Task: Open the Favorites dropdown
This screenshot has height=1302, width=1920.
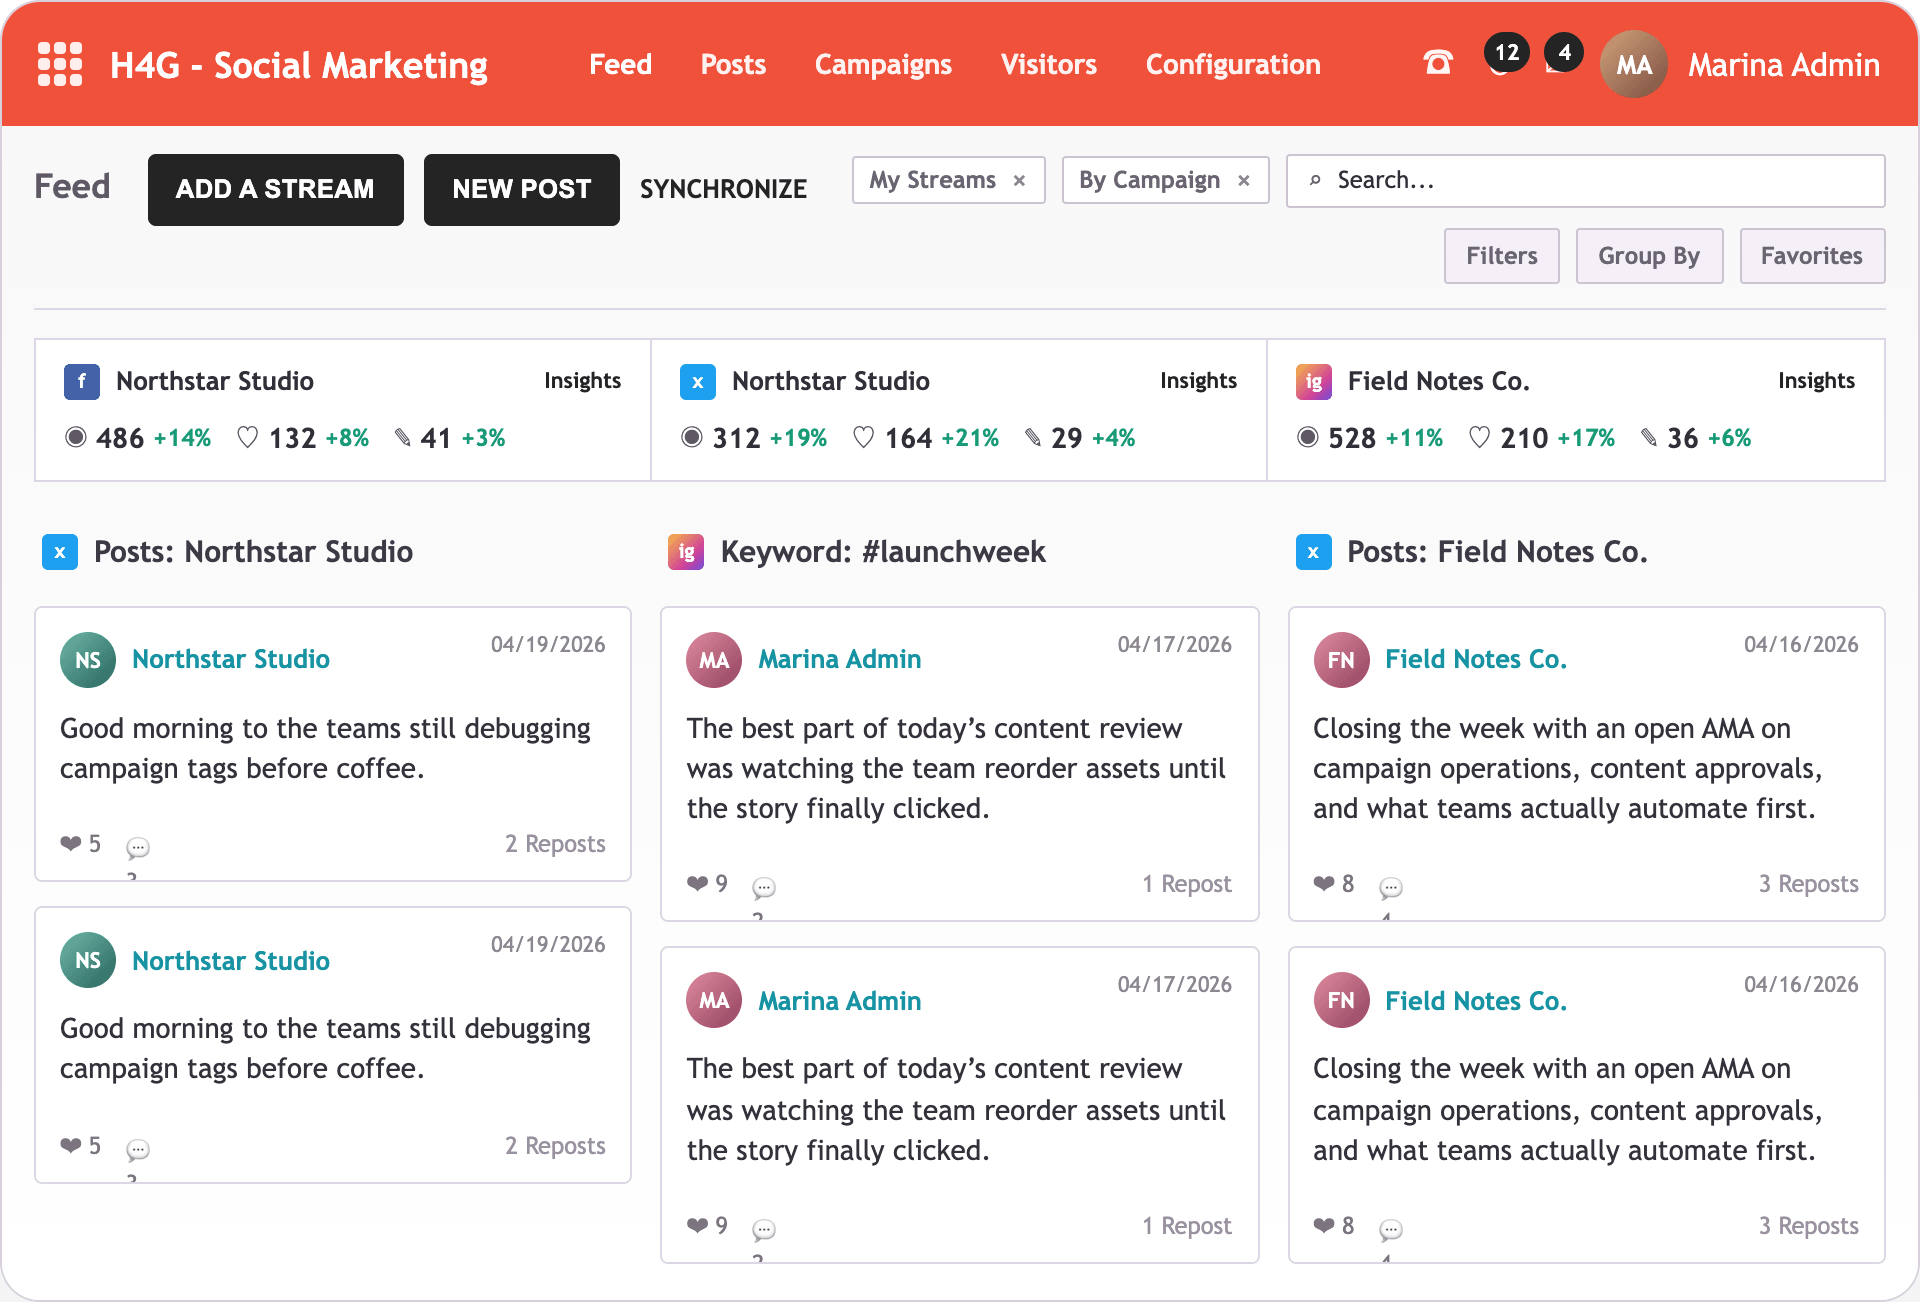Action: coord(1812,256)
